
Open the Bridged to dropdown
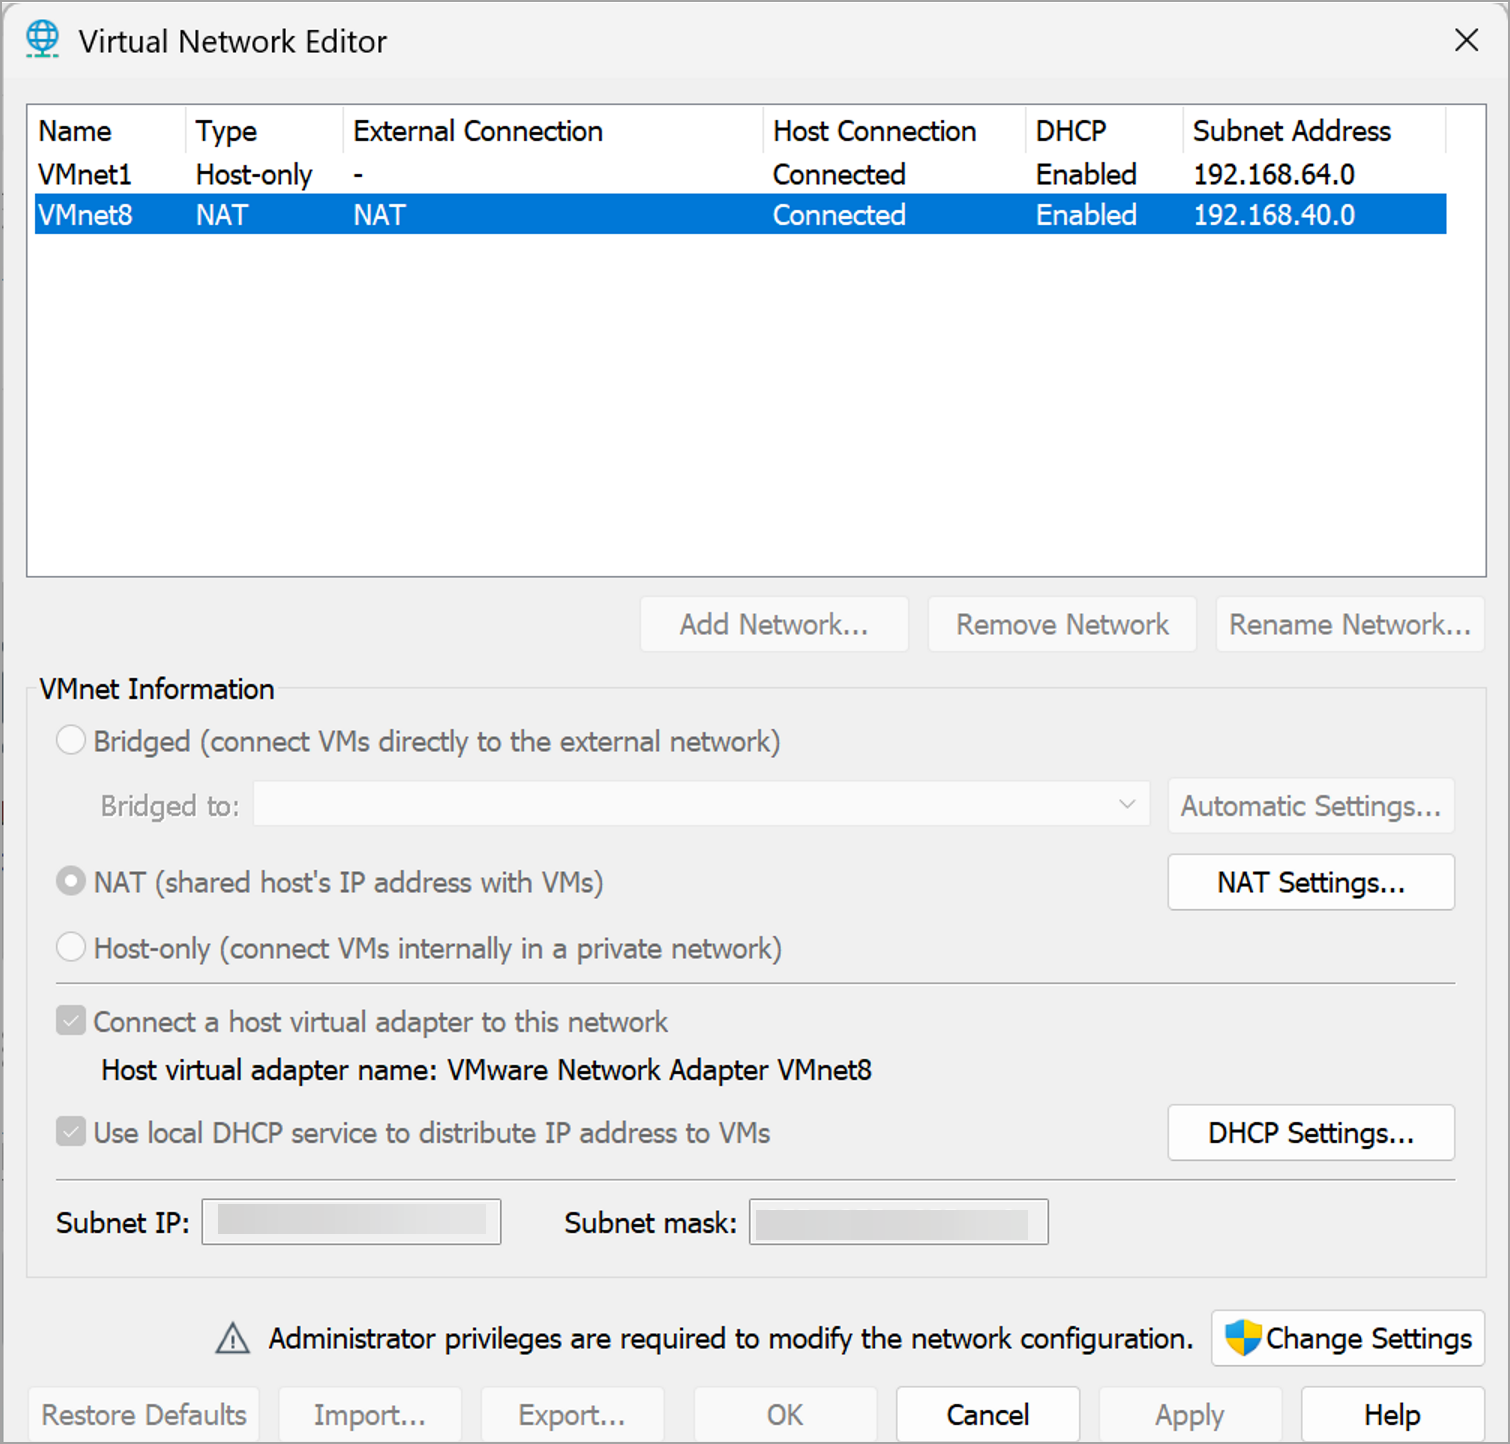coord(700,804)
